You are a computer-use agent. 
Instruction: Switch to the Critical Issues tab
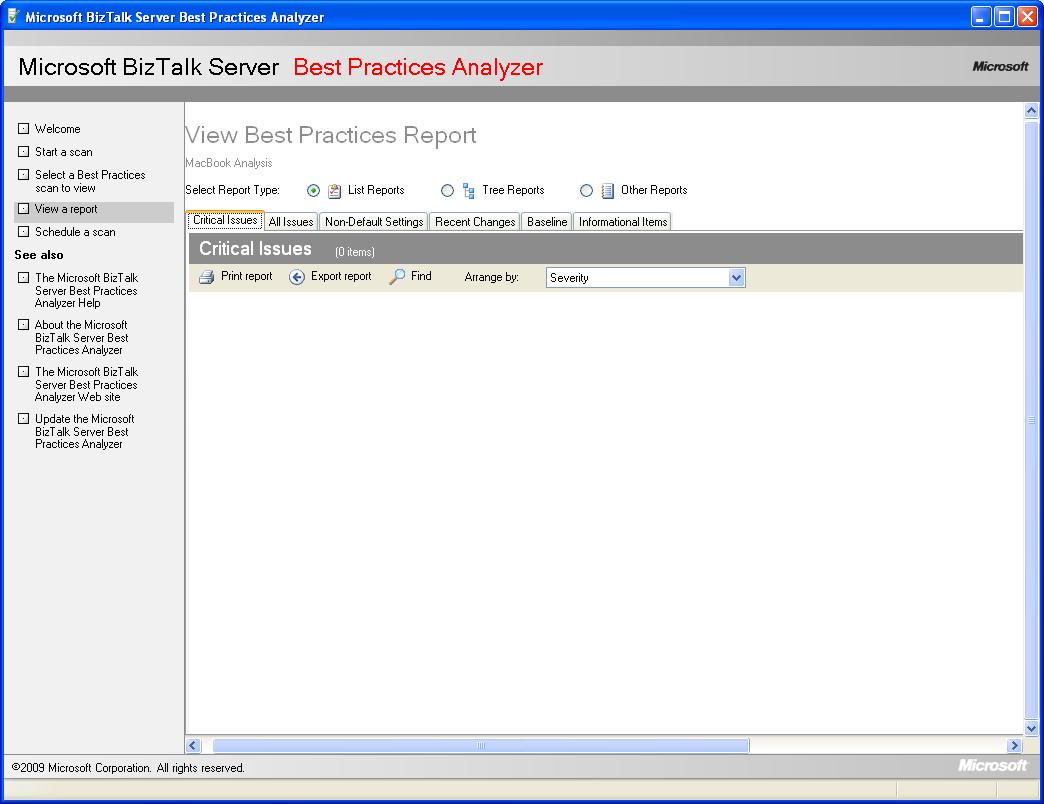[225, 220]
